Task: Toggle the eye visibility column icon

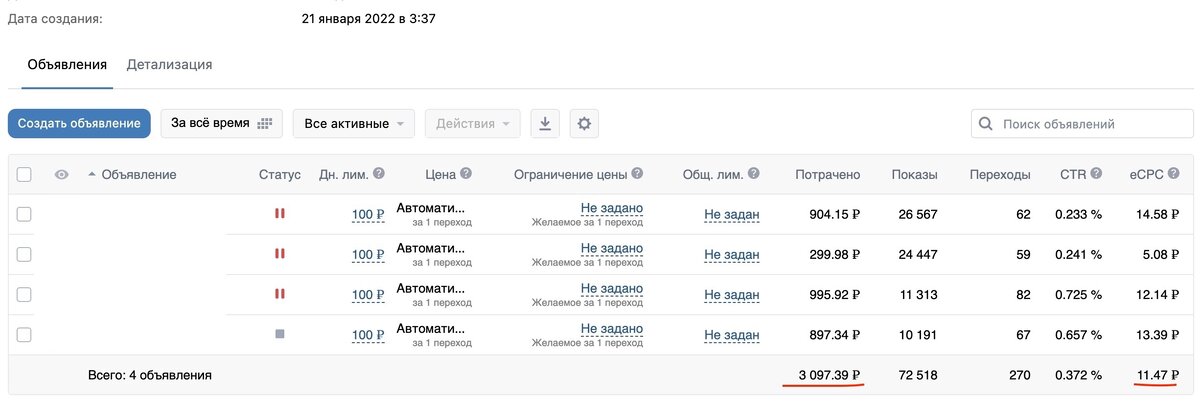Action: pos(62,175)
